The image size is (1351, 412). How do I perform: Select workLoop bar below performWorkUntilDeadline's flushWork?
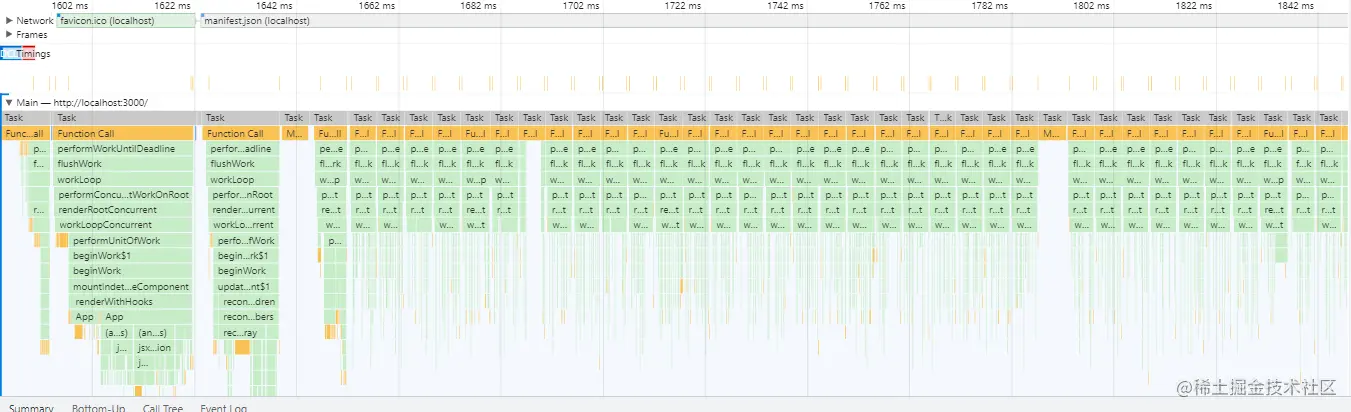(124, 179)
